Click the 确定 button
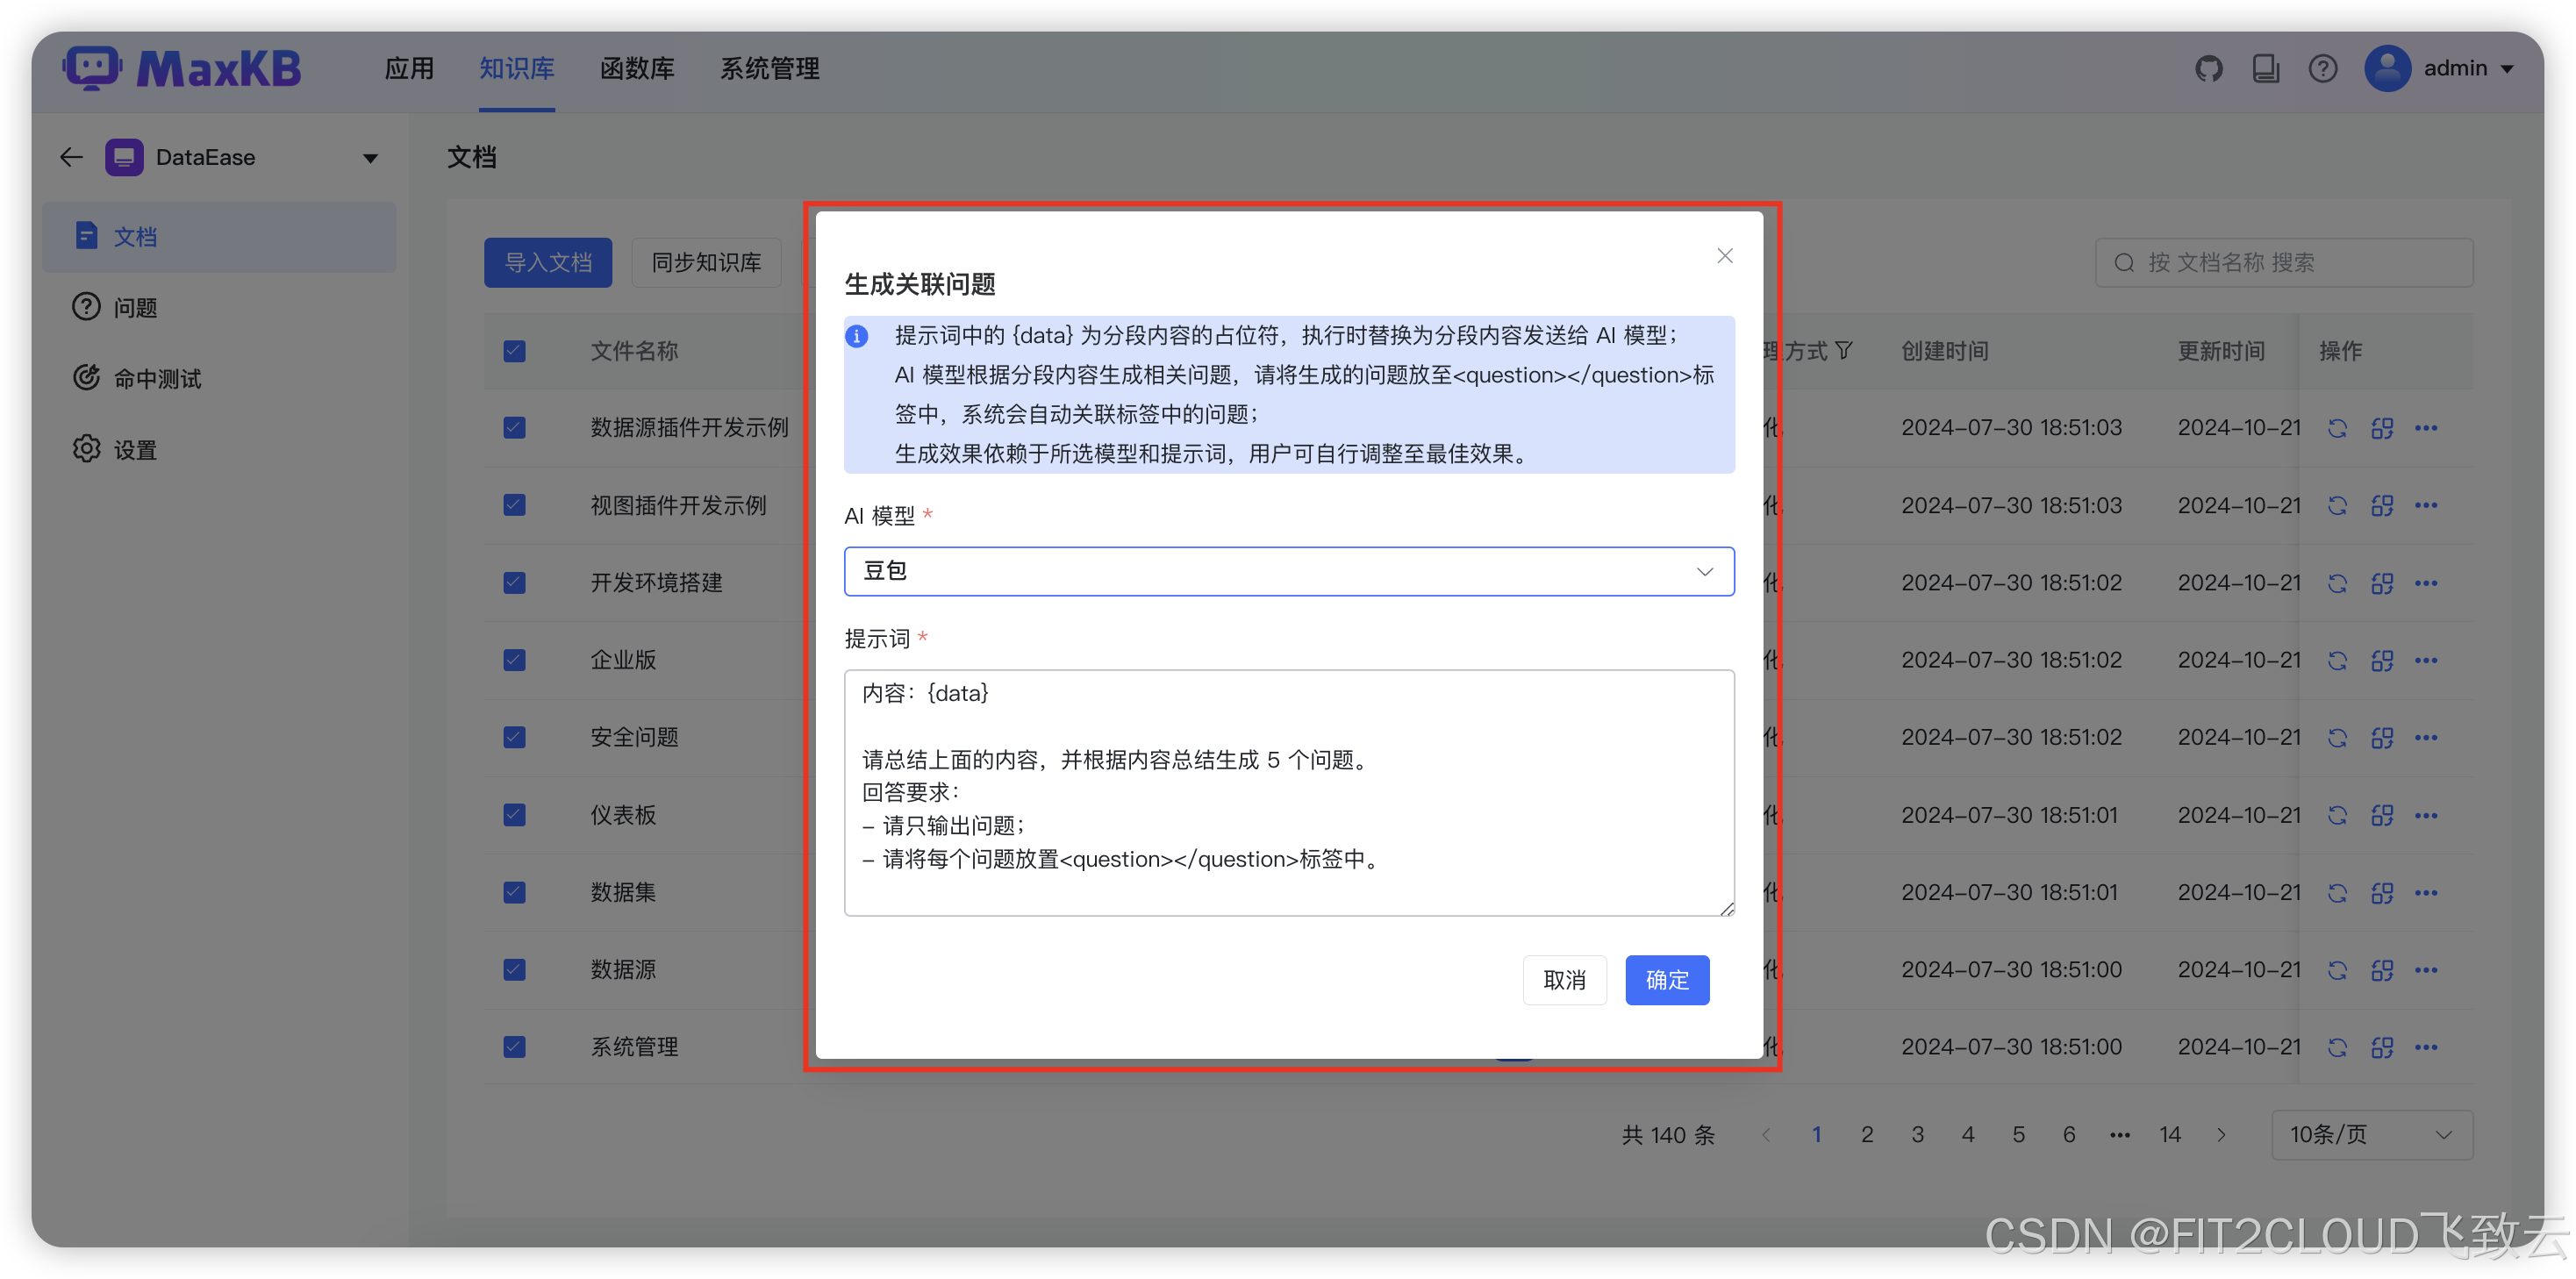2576x1279 pixels. tap(1666, 979)
